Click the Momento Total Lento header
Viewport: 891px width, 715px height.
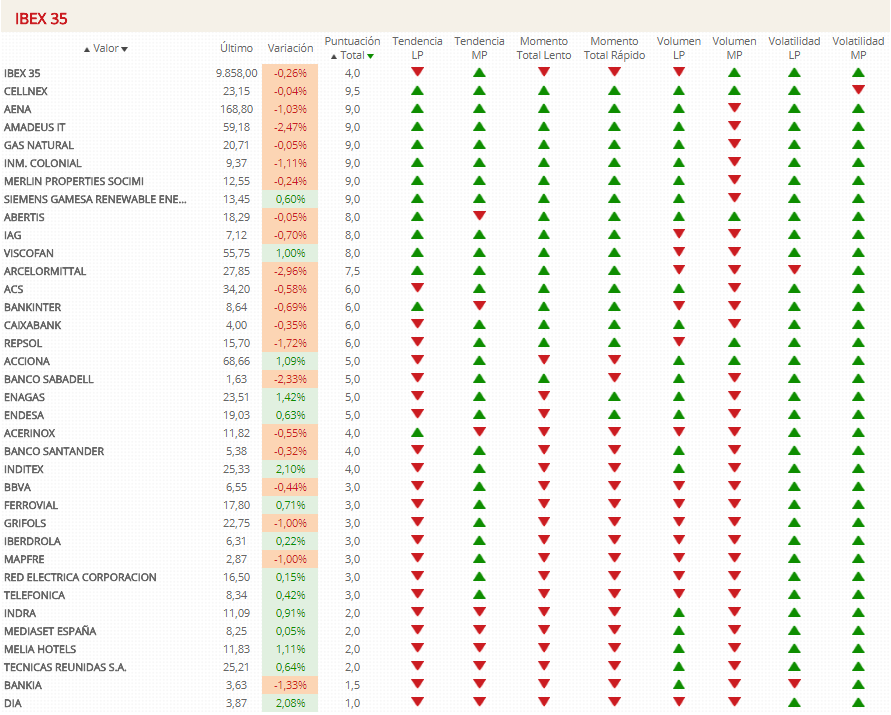pos(544,48)
